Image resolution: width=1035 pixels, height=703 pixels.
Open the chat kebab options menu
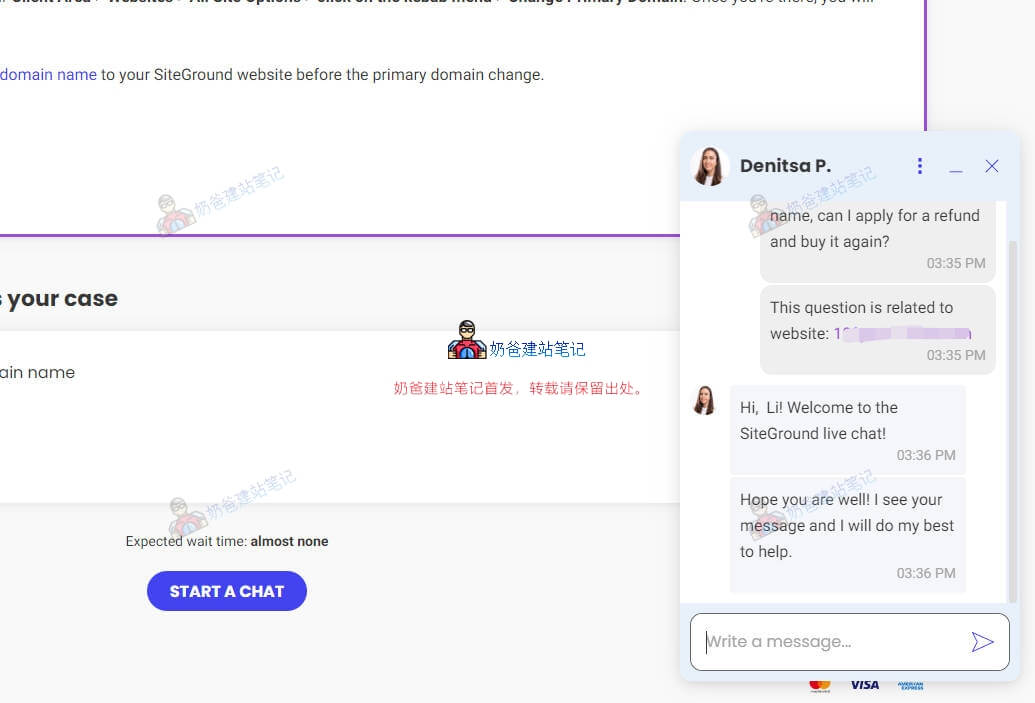pos(920,166)
